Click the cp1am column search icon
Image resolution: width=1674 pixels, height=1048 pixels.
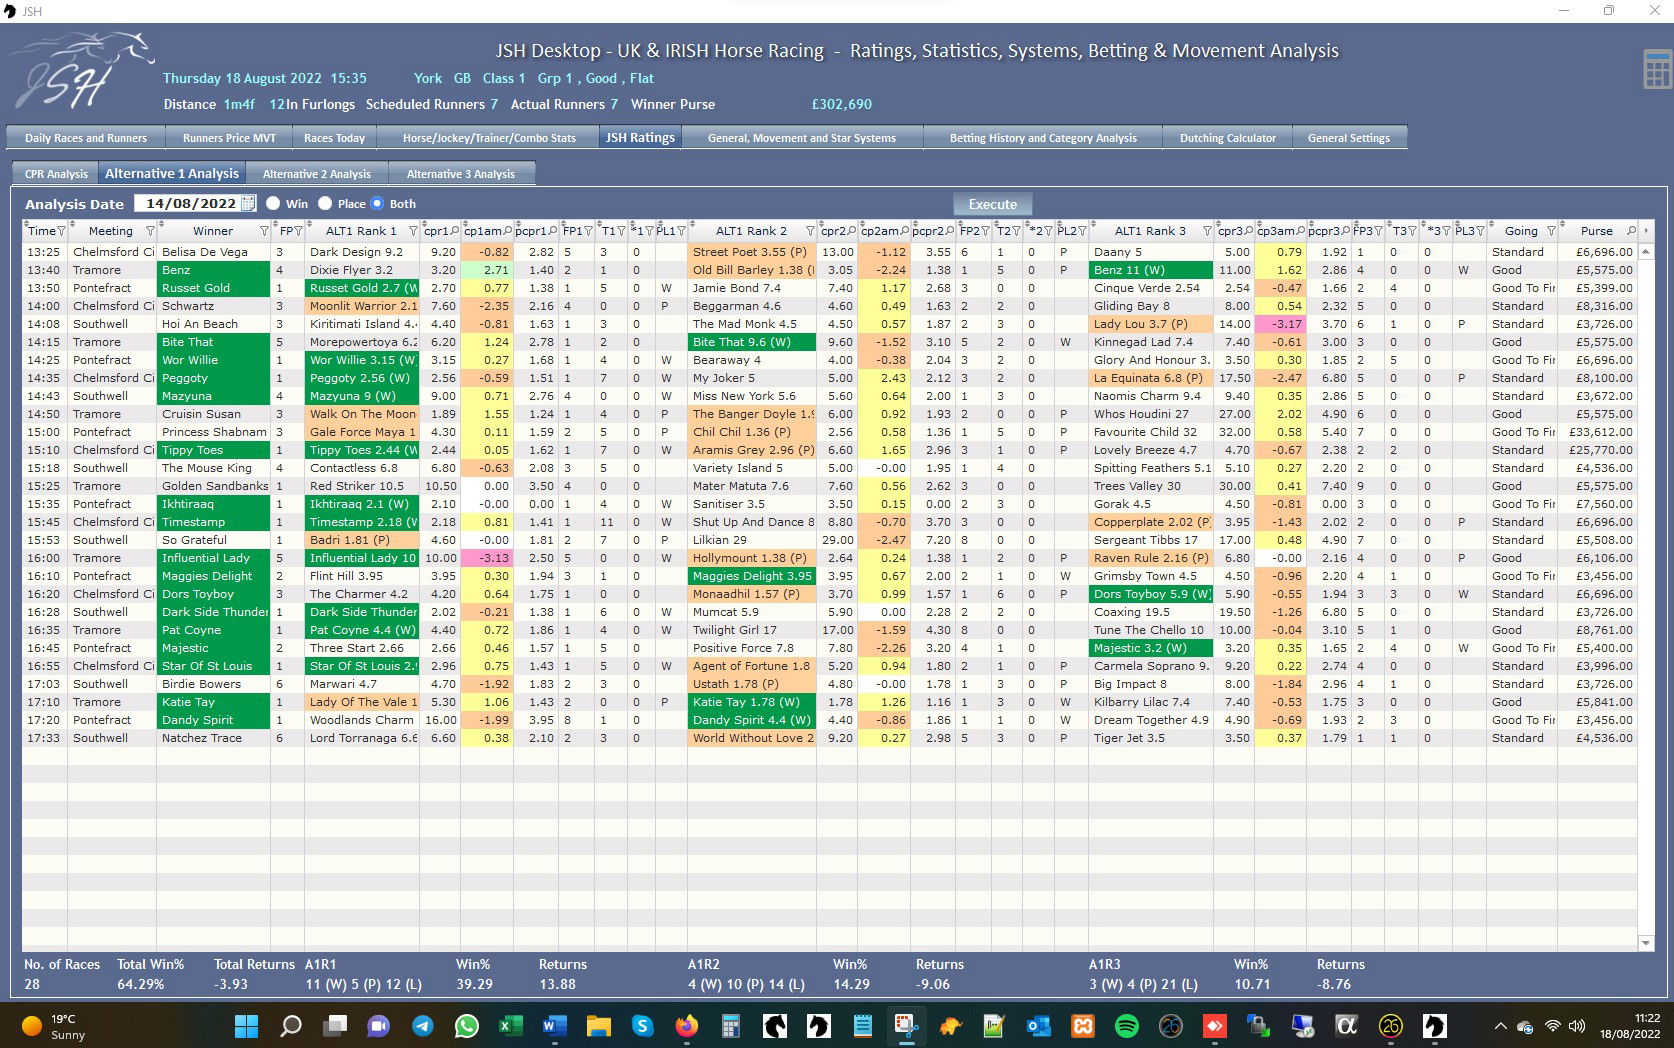click(508, 231)
